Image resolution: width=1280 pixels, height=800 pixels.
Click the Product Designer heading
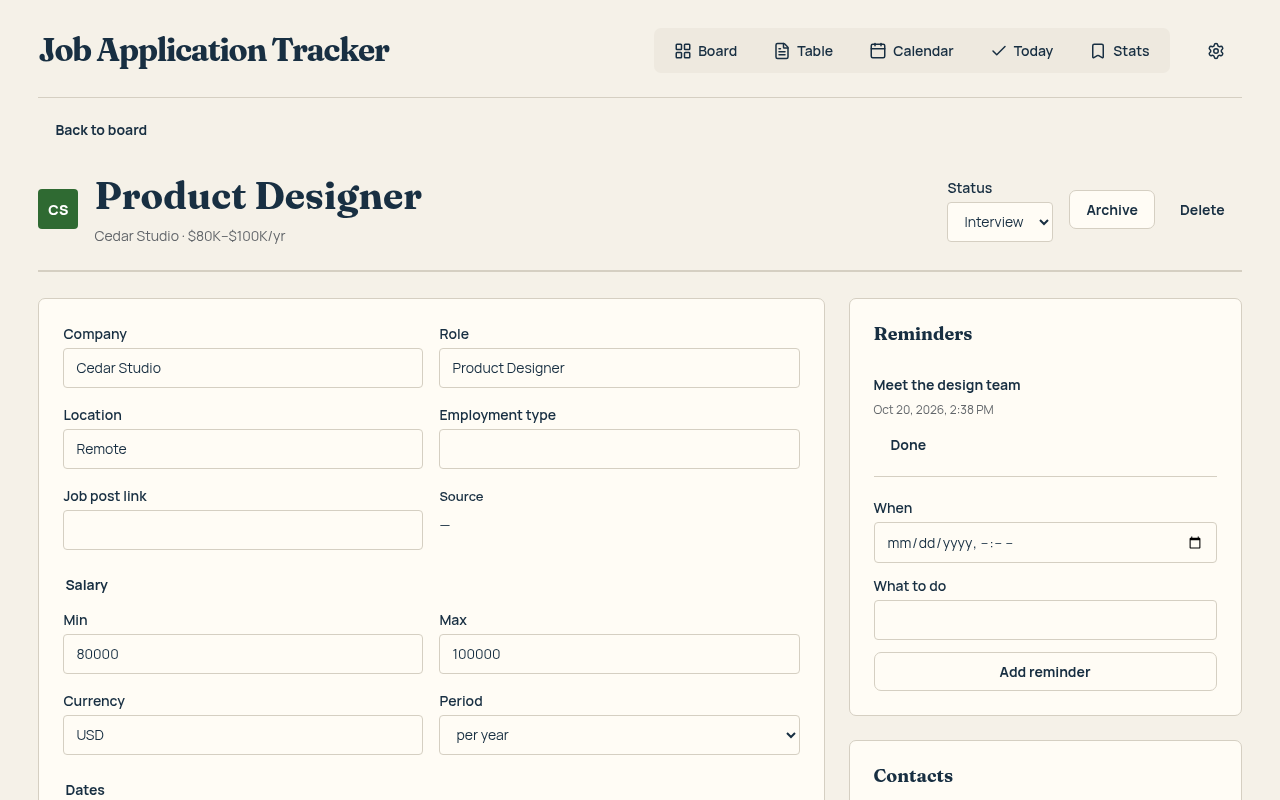coord(258,196)
